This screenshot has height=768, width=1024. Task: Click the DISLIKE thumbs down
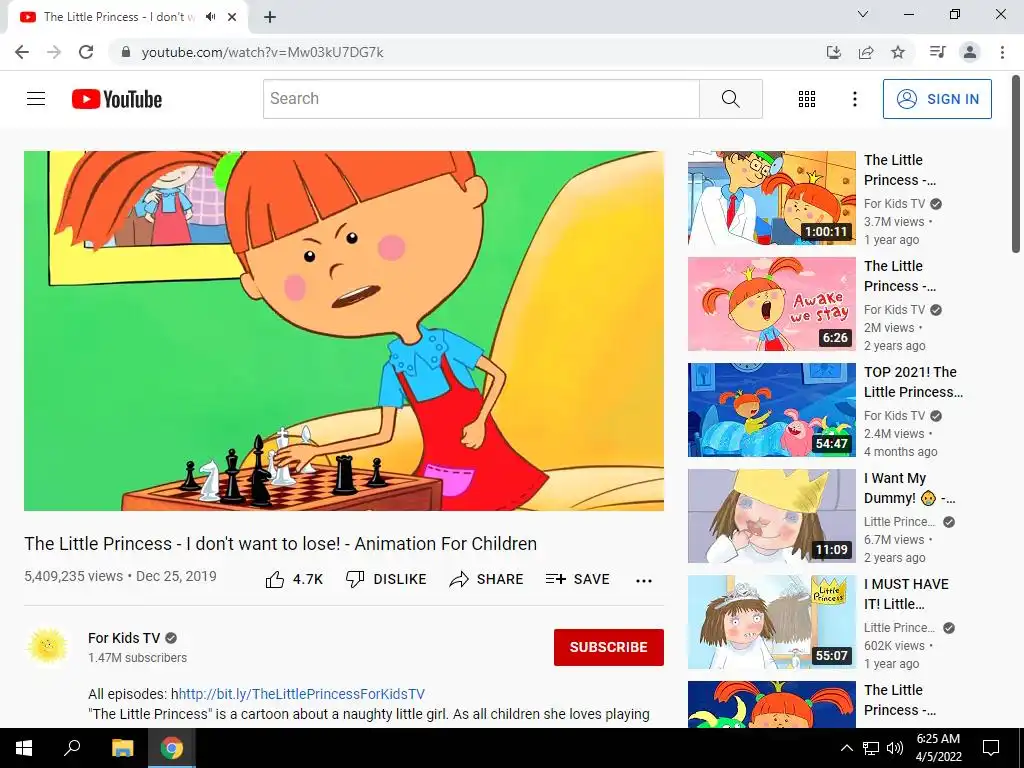pyautogui.click(x=386, y=579)
